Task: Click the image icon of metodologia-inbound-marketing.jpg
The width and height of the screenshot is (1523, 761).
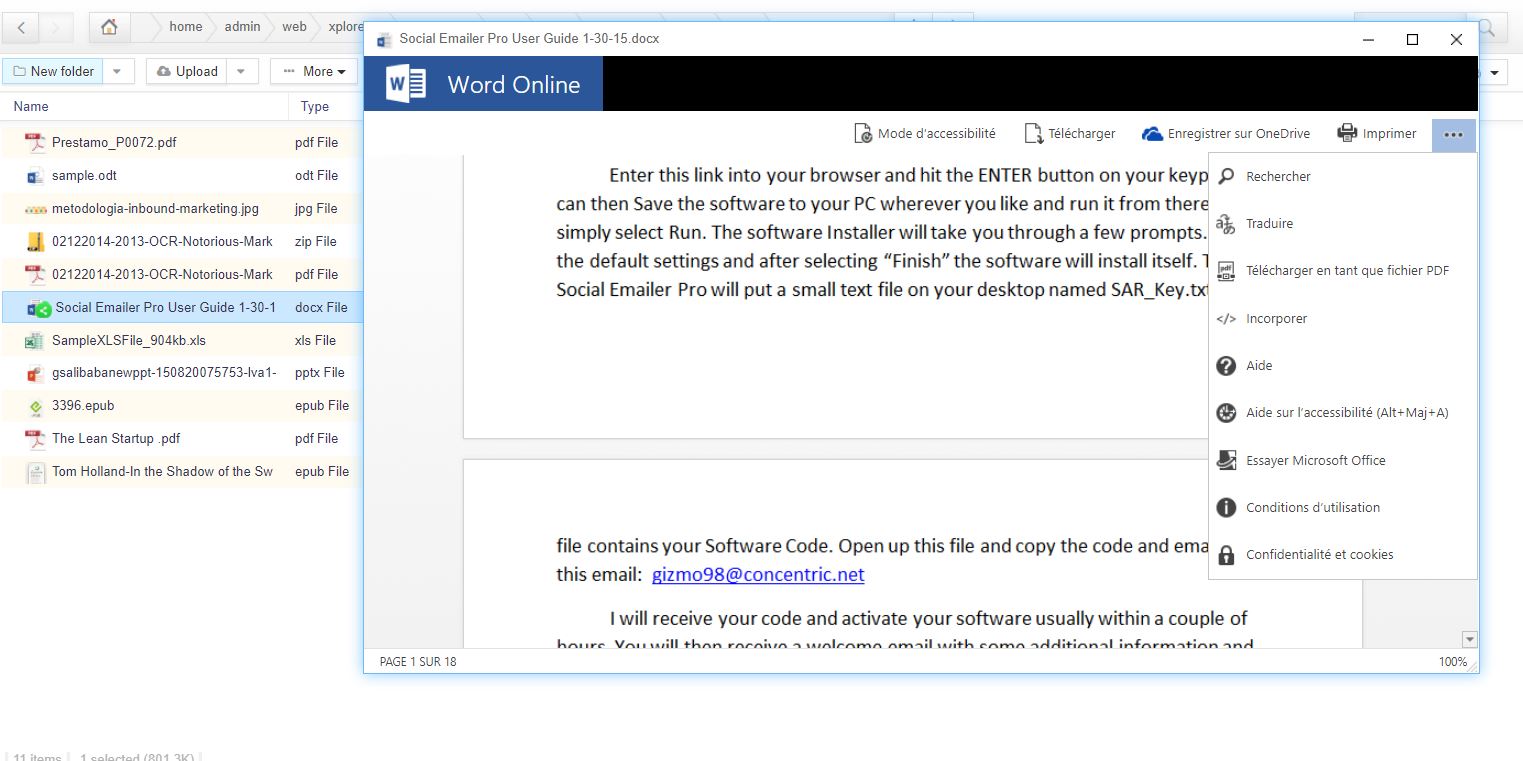Action: point(35,209)
